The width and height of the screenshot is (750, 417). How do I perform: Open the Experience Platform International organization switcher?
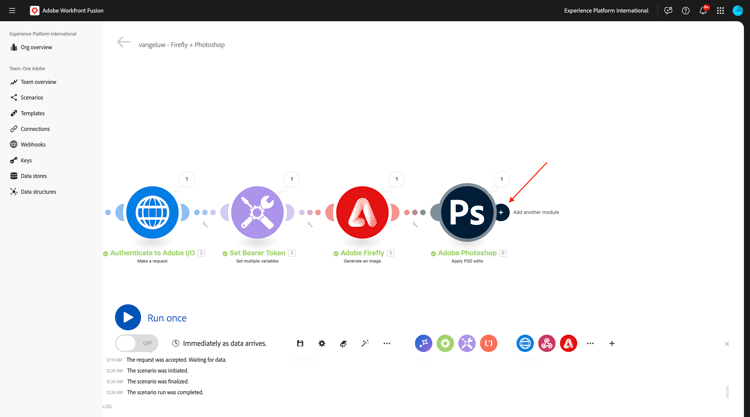coord(606,11)
